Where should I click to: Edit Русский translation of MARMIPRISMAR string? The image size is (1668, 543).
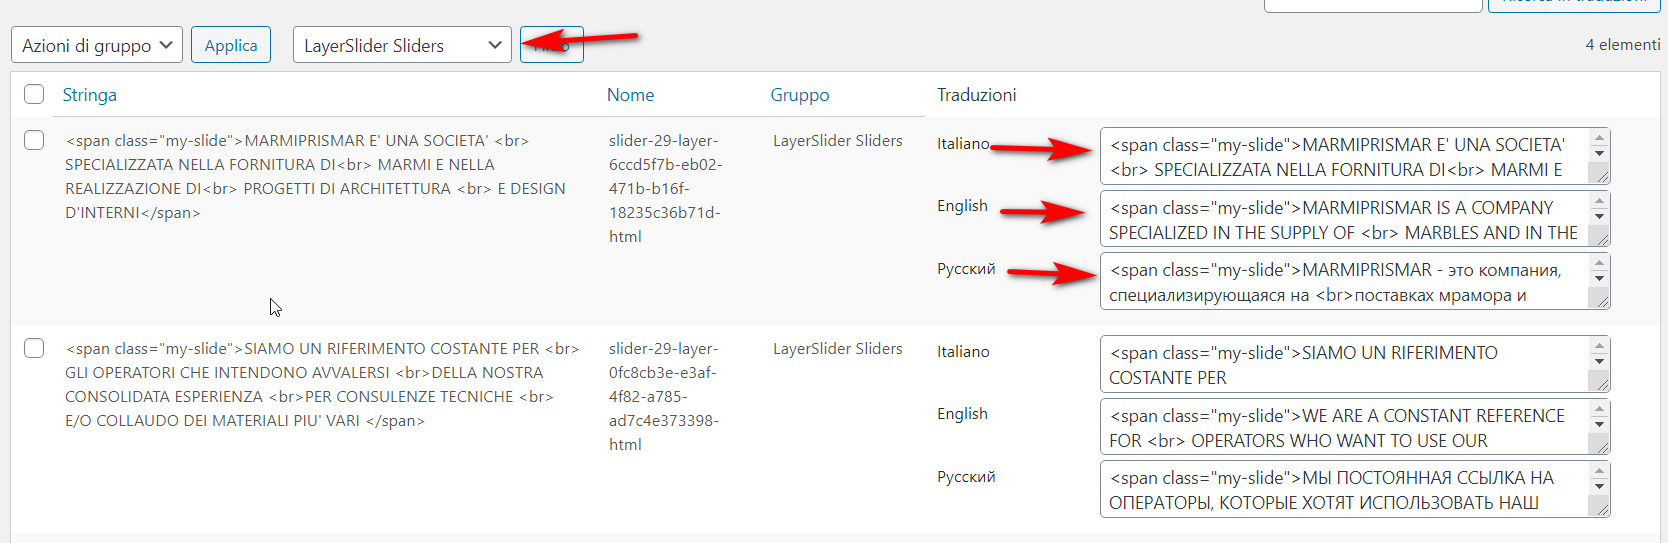(1355, 281)
